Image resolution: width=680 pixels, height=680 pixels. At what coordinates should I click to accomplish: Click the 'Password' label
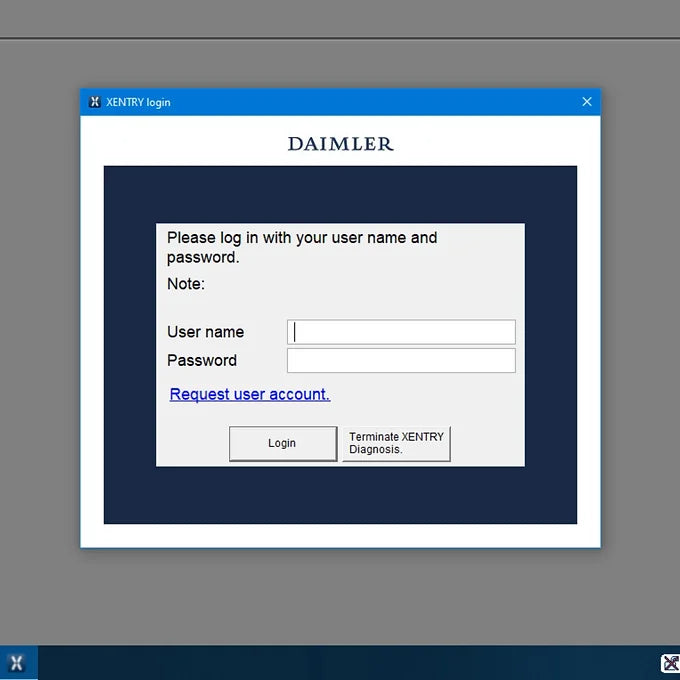(x=202, y=360)
